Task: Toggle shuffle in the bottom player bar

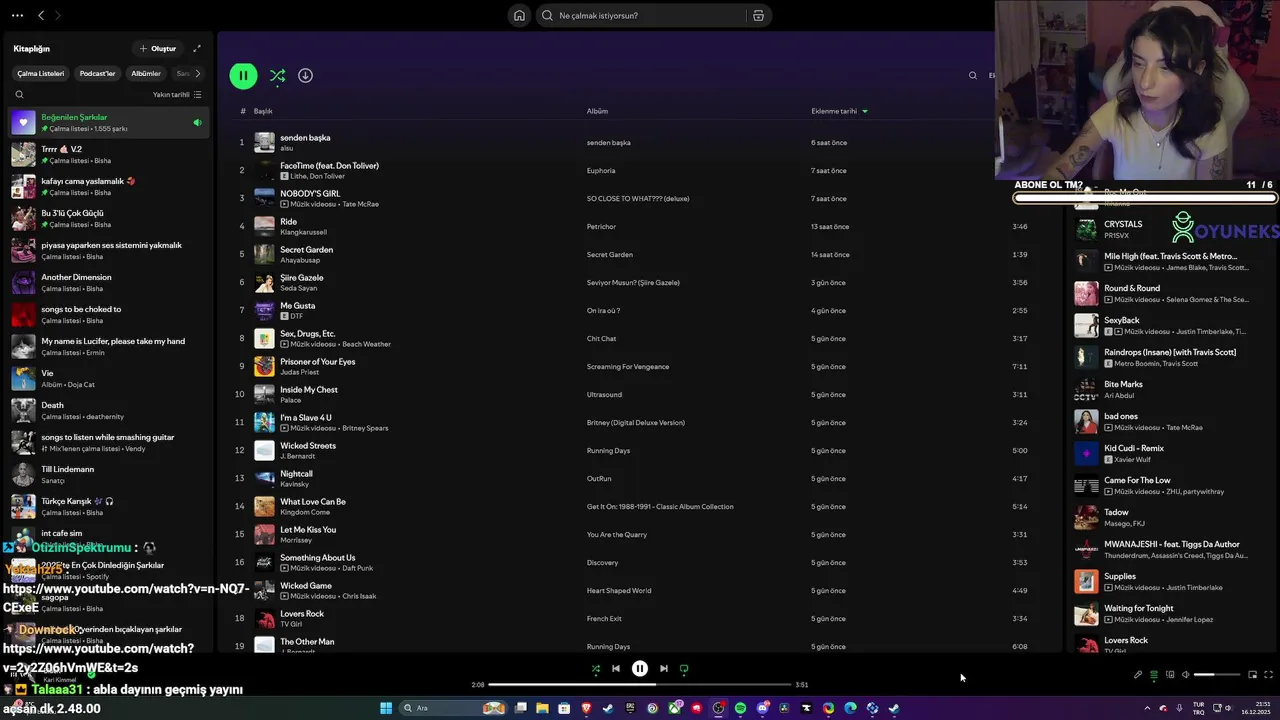Action: point(596,669)
